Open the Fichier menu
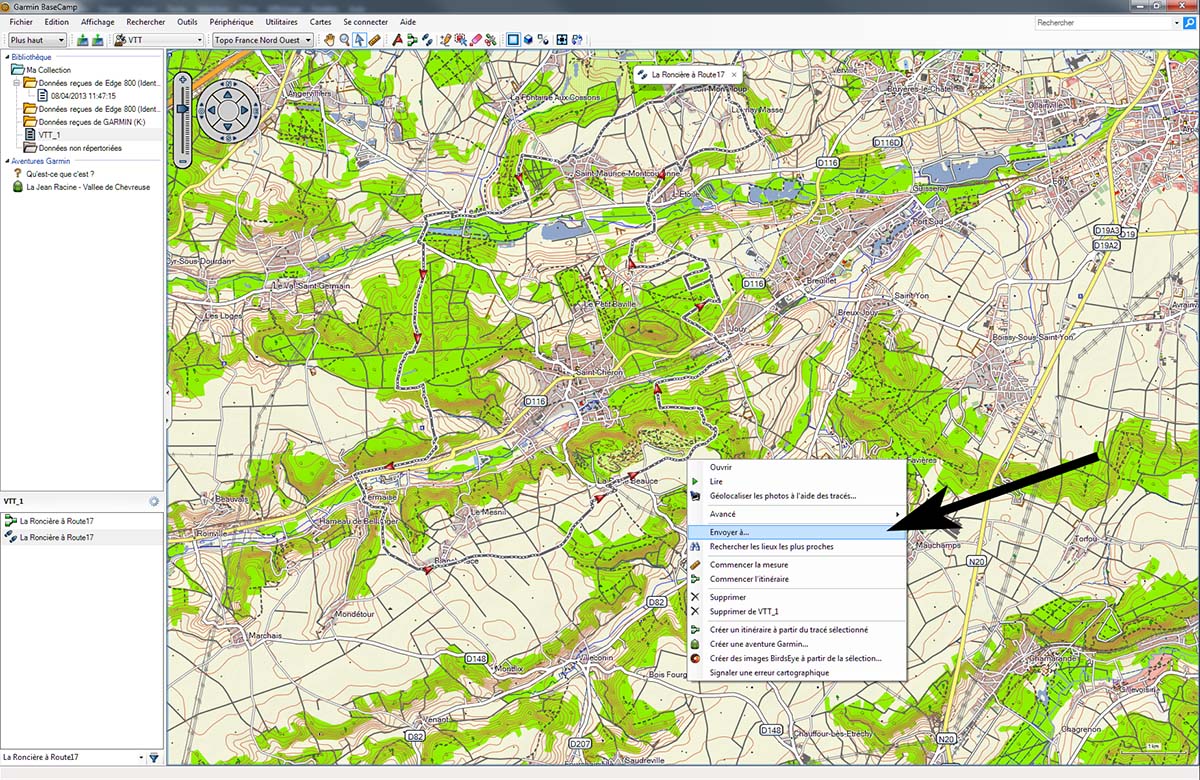1200x780 pixels. 21,22
